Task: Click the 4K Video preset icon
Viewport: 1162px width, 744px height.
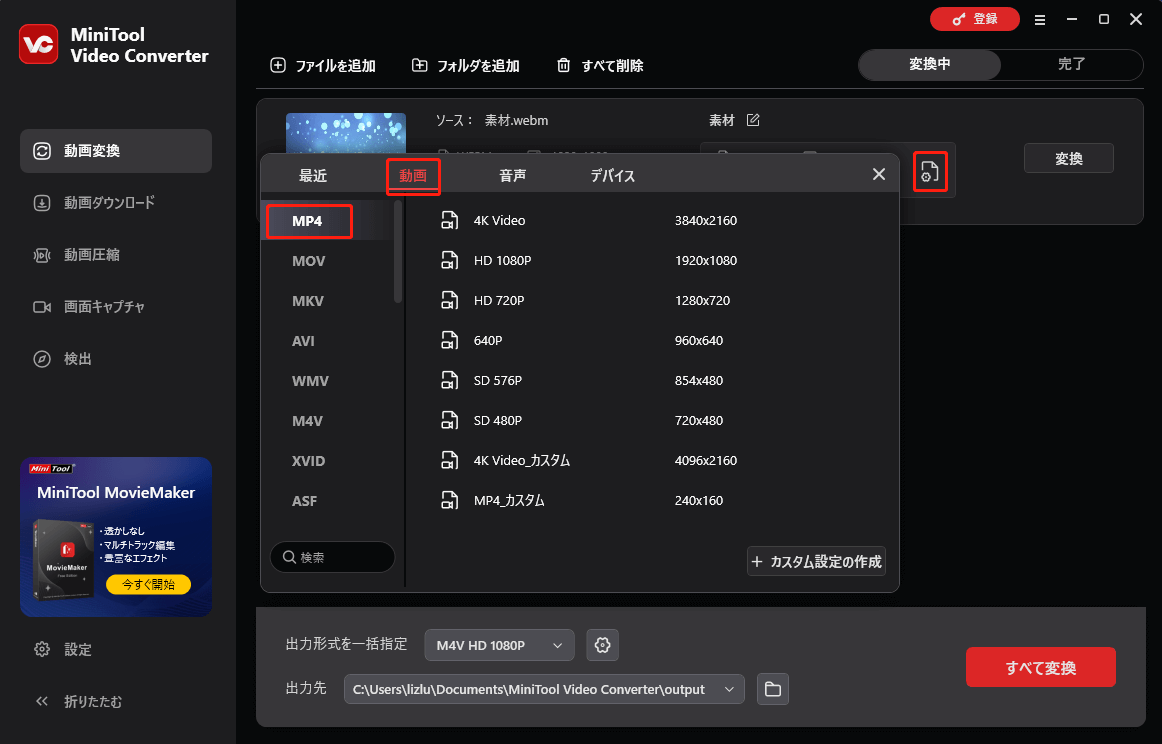Action: coord(449,220)
